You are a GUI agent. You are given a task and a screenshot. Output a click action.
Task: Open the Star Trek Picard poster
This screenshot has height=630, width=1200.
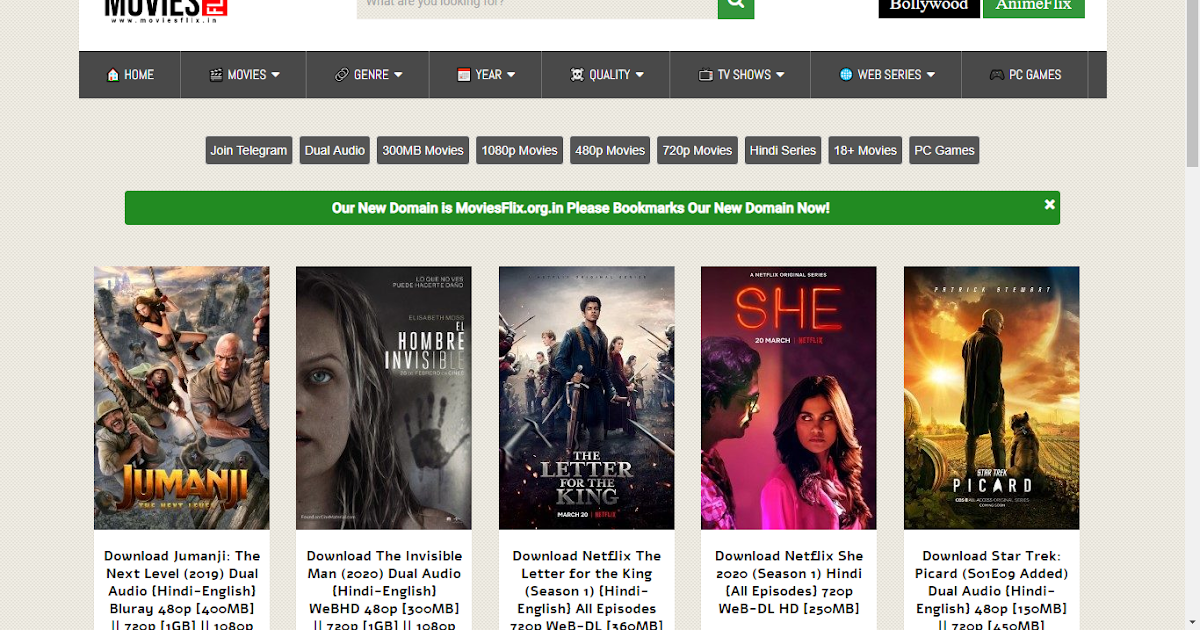point(992,398)
